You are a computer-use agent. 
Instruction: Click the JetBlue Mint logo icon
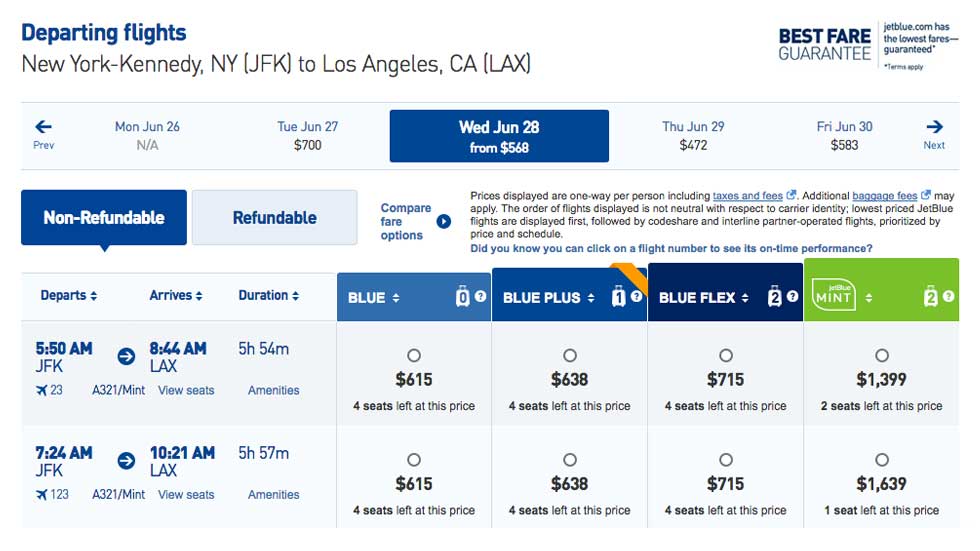coord(833,295)
